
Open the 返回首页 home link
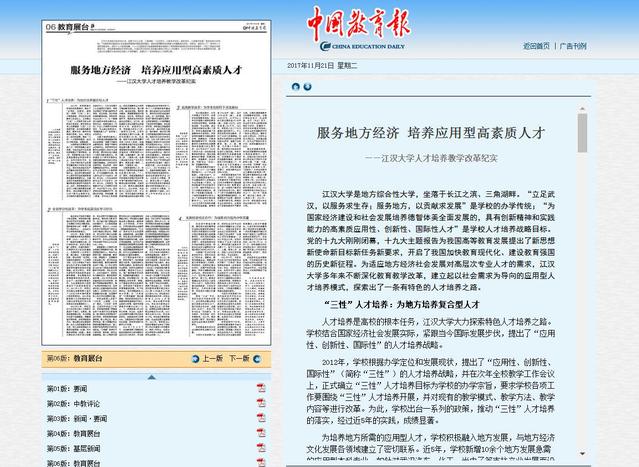click(536, 46)
